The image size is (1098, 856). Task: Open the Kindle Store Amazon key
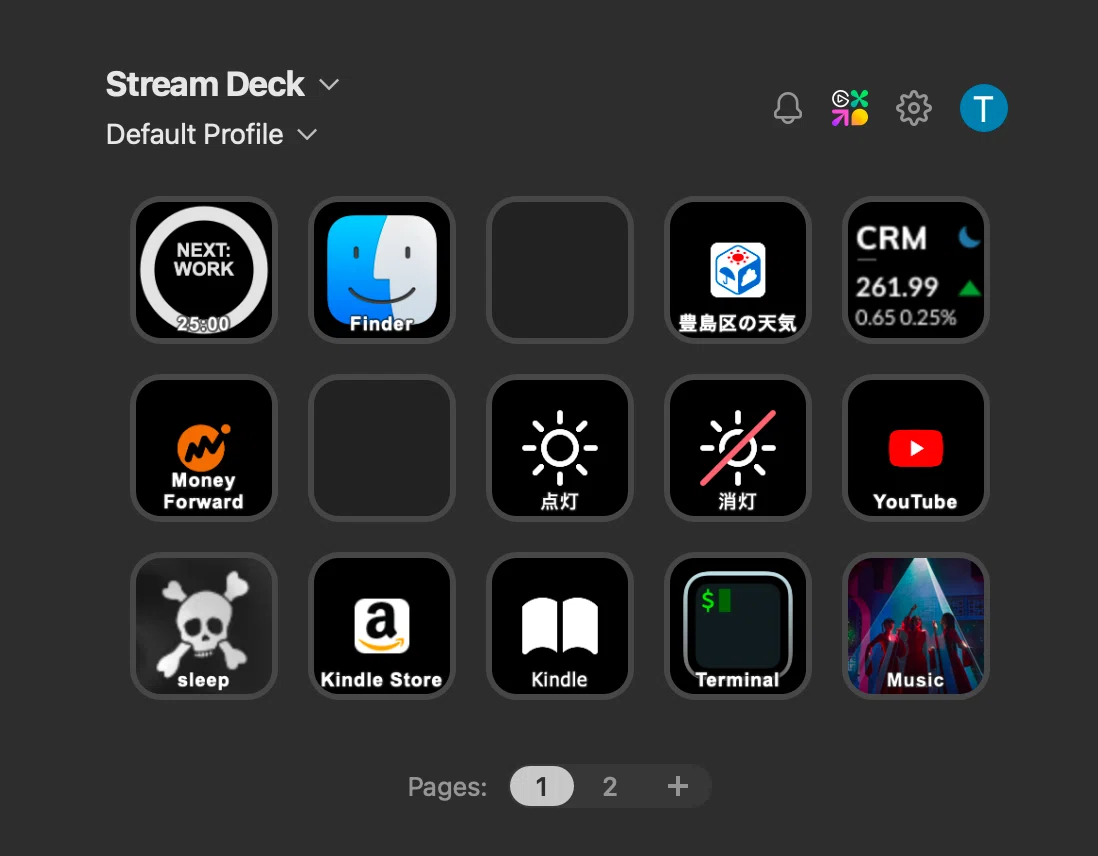coord(382,626)
